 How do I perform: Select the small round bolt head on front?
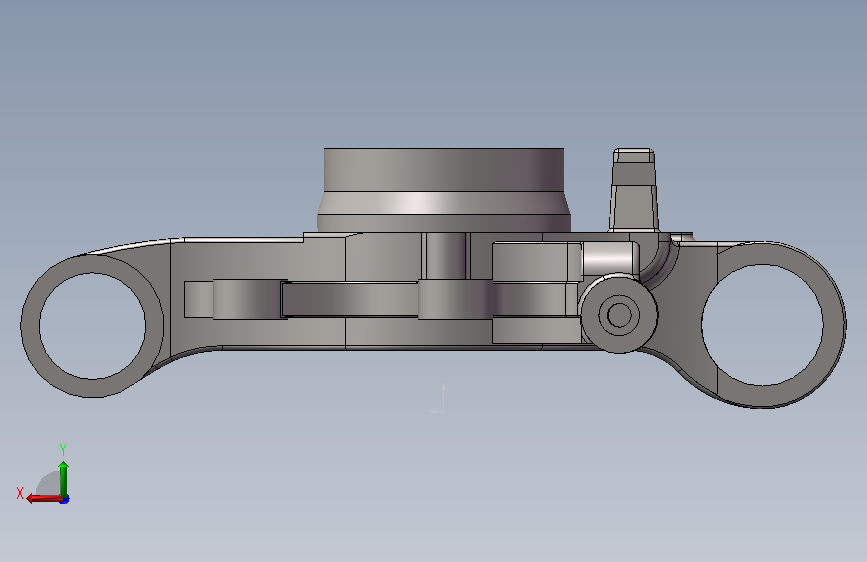[619, 315]
